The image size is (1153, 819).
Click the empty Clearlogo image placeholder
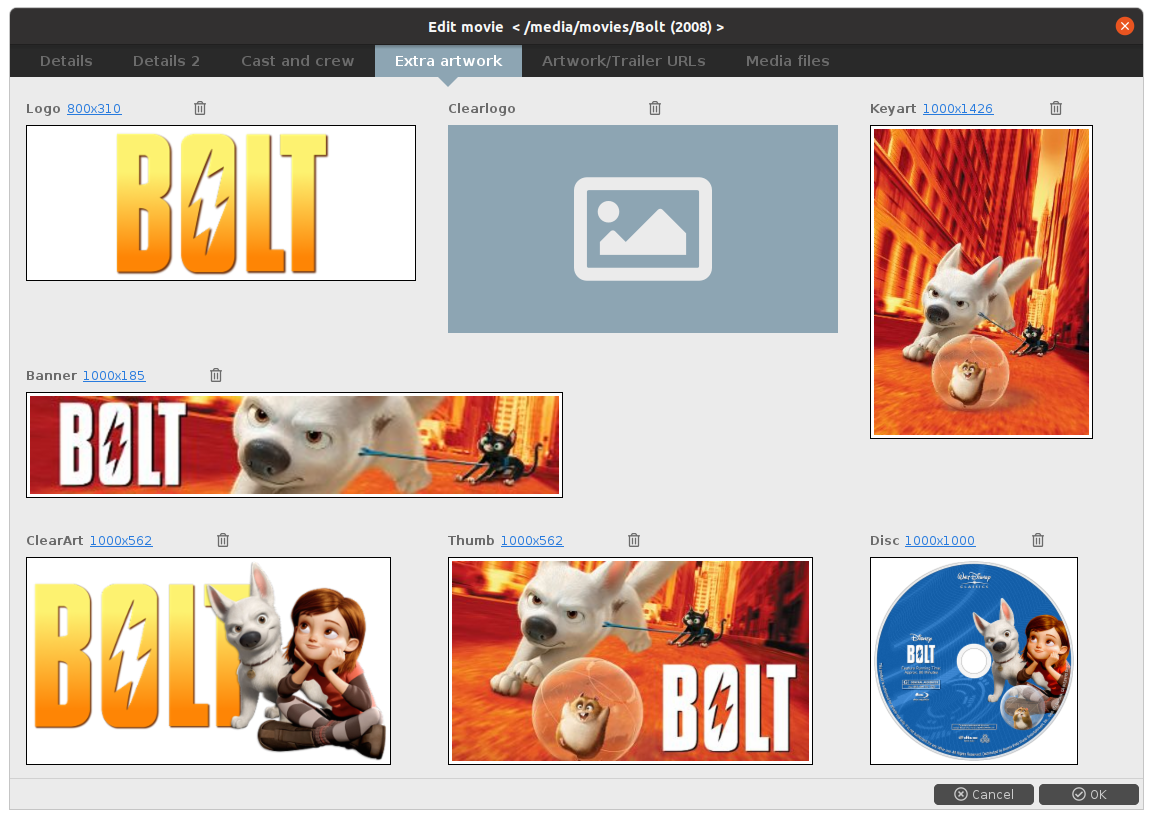[642, 229]
